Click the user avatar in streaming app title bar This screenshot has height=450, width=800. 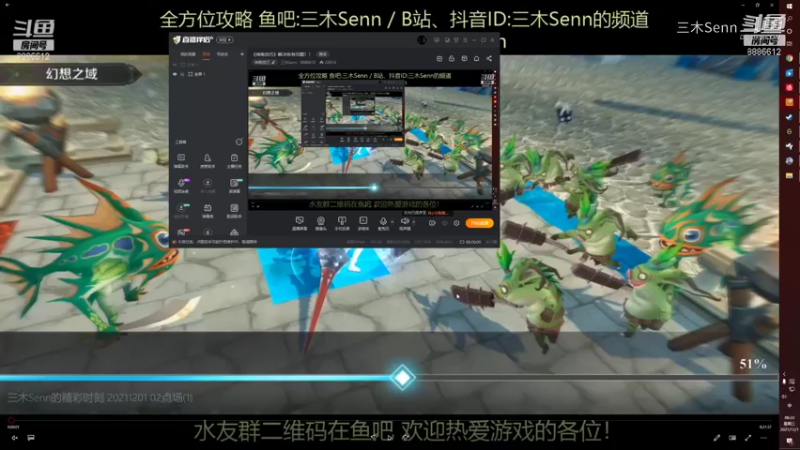click(421, 40)
